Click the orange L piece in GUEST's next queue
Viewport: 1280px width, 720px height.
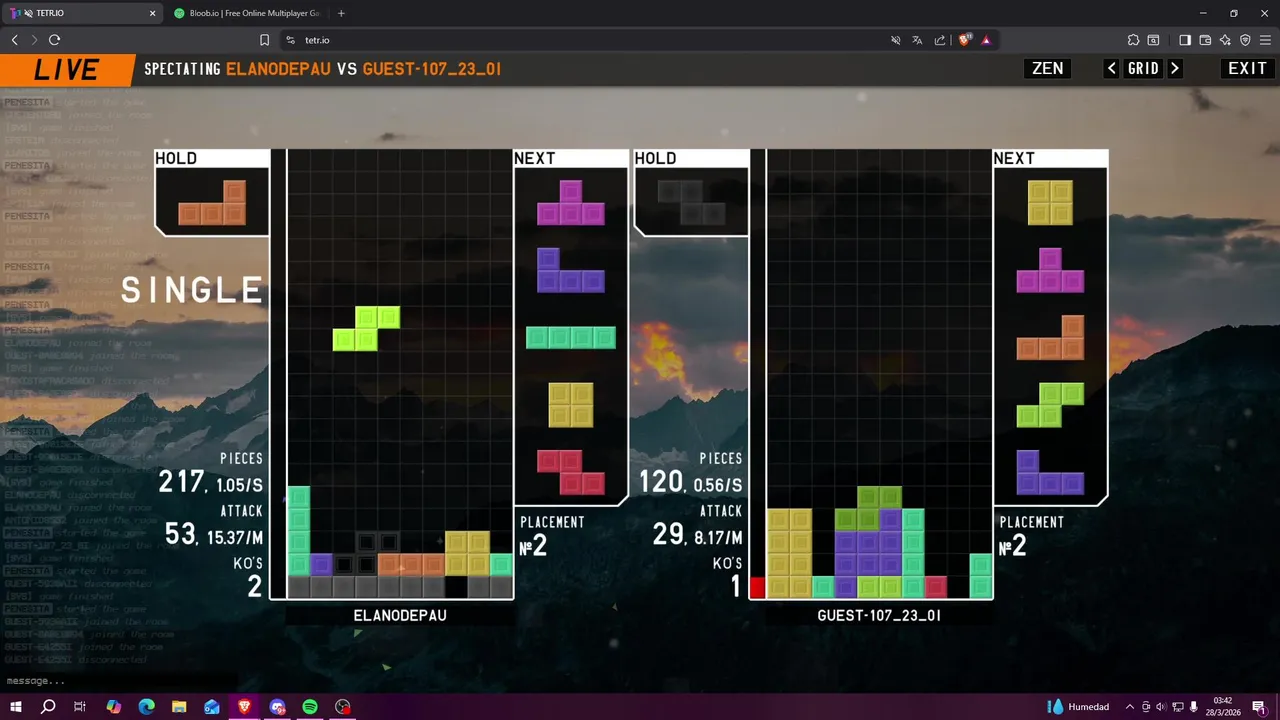[1050, 337]
